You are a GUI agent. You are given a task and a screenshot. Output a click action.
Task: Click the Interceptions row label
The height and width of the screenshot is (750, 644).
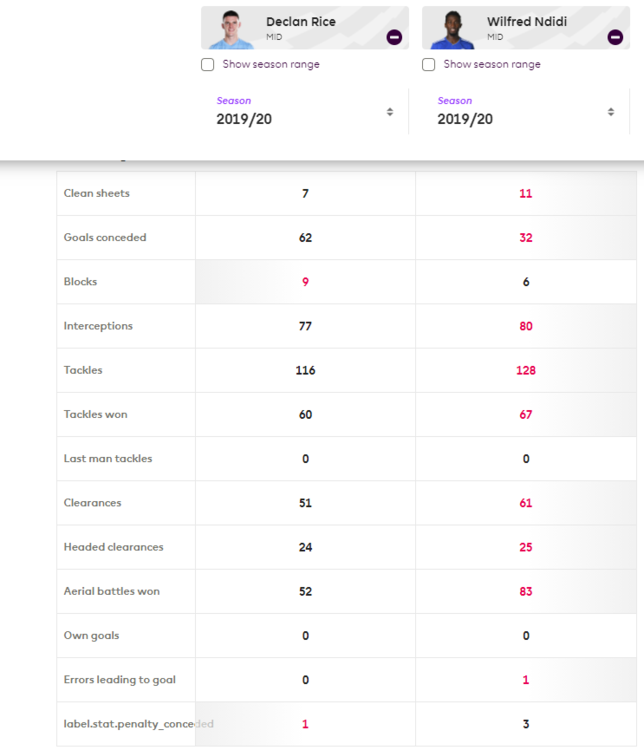coord(98,326)
